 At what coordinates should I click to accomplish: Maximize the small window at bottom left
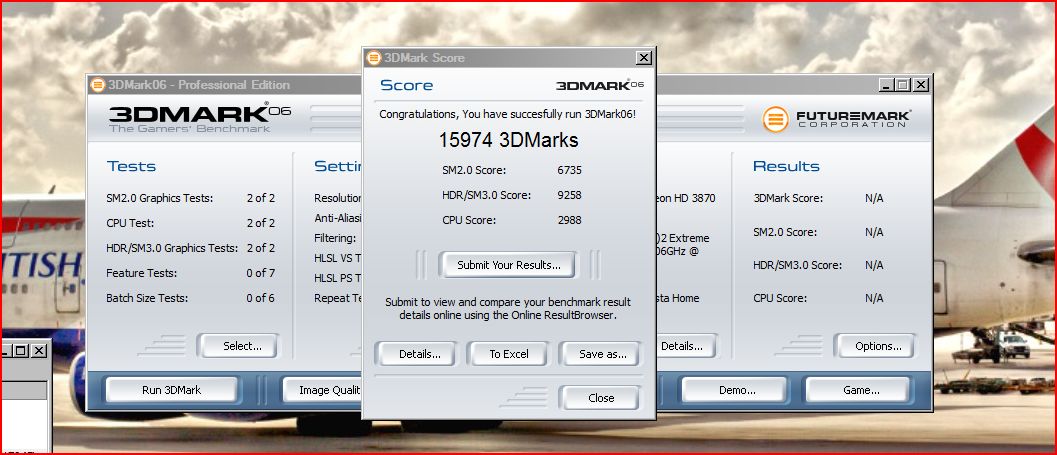[22, 351]
